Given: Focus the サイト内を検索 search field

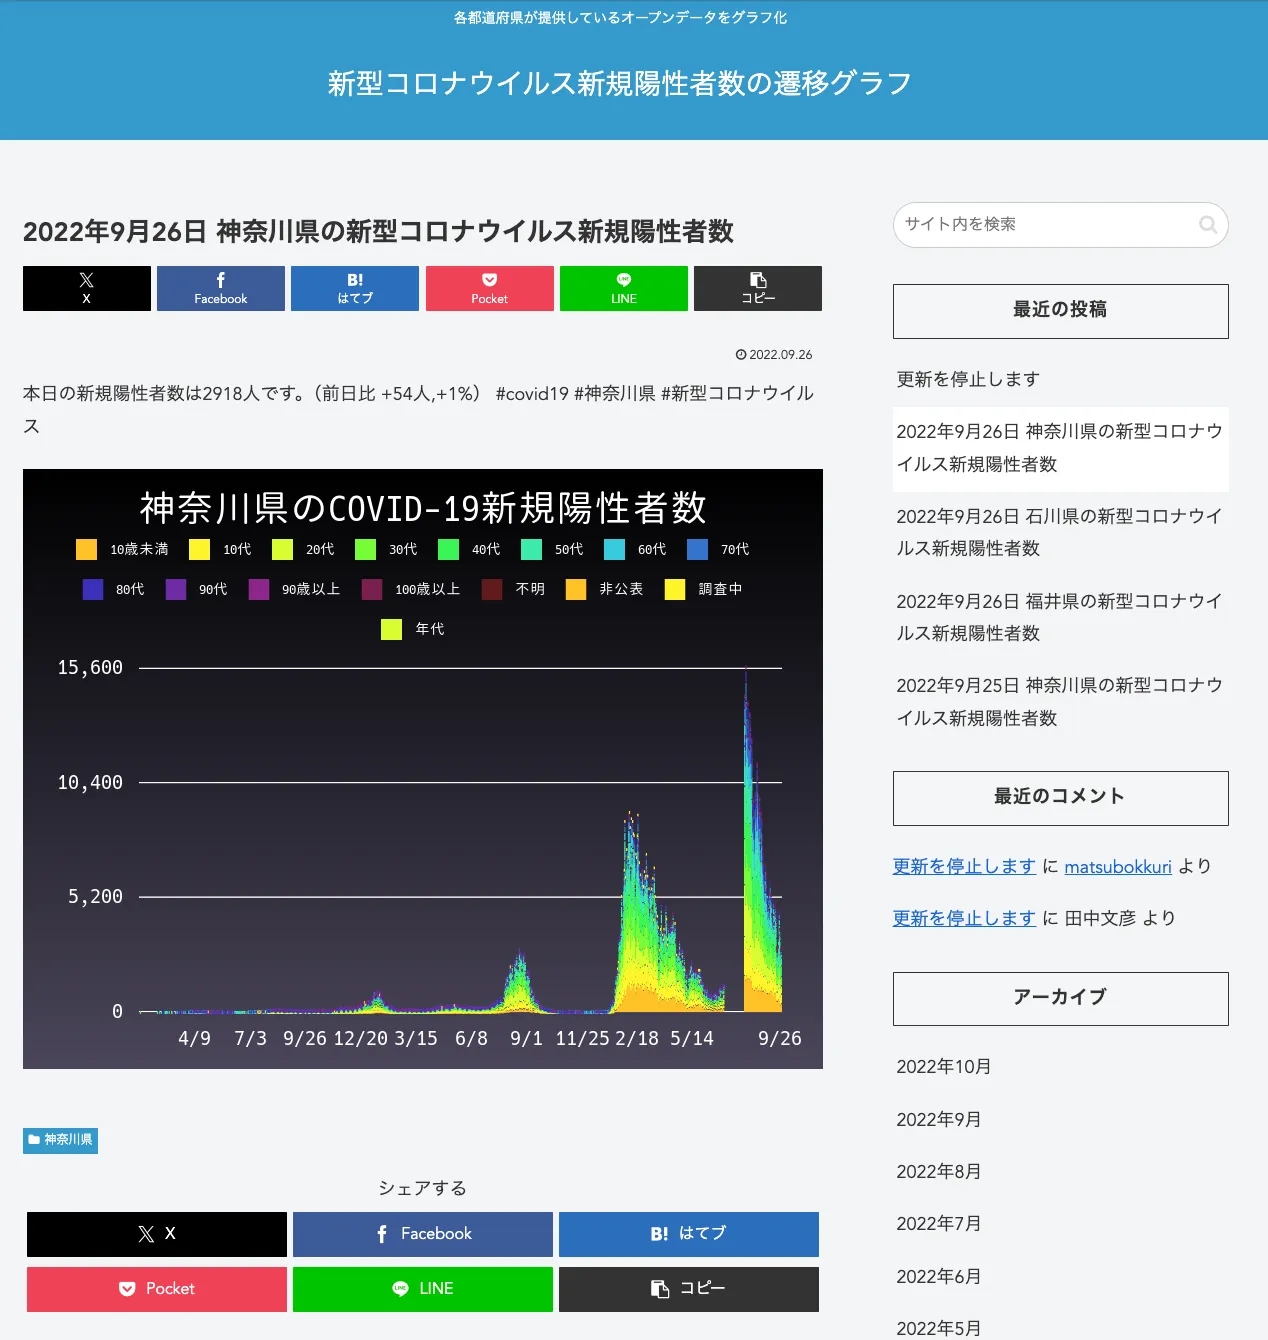Looking at the screenshot, I should click(1045, 225).
